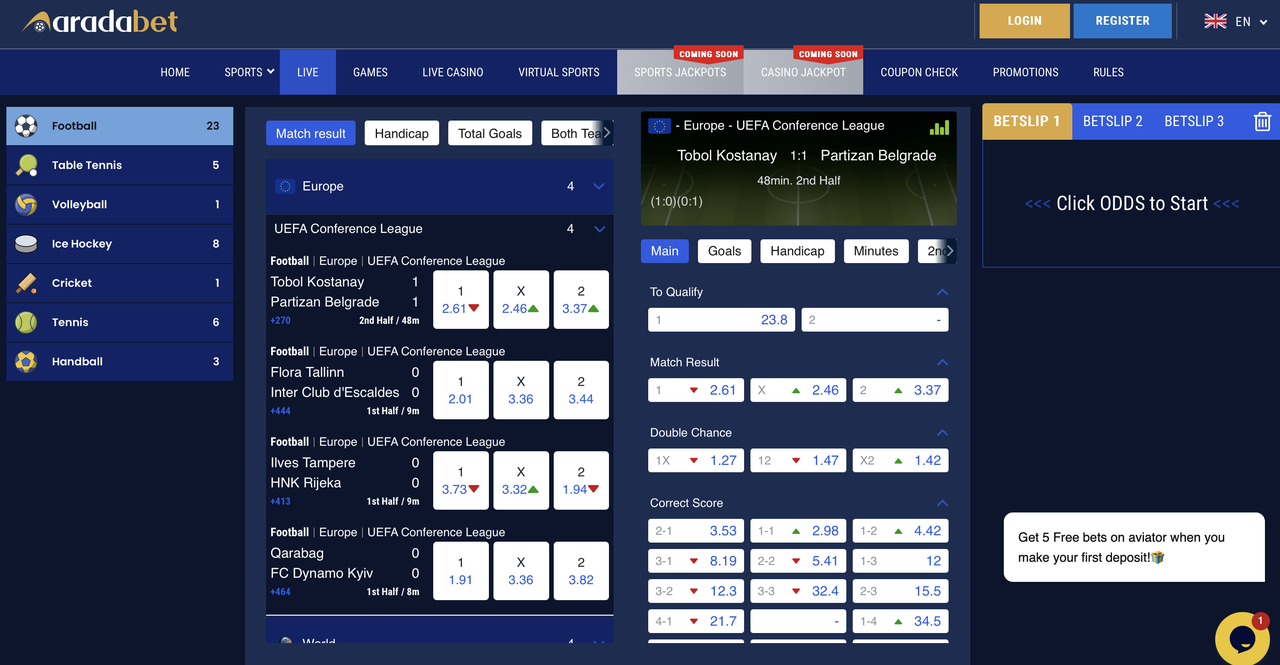Switch to BETSLIP 2 tab

1112,121
